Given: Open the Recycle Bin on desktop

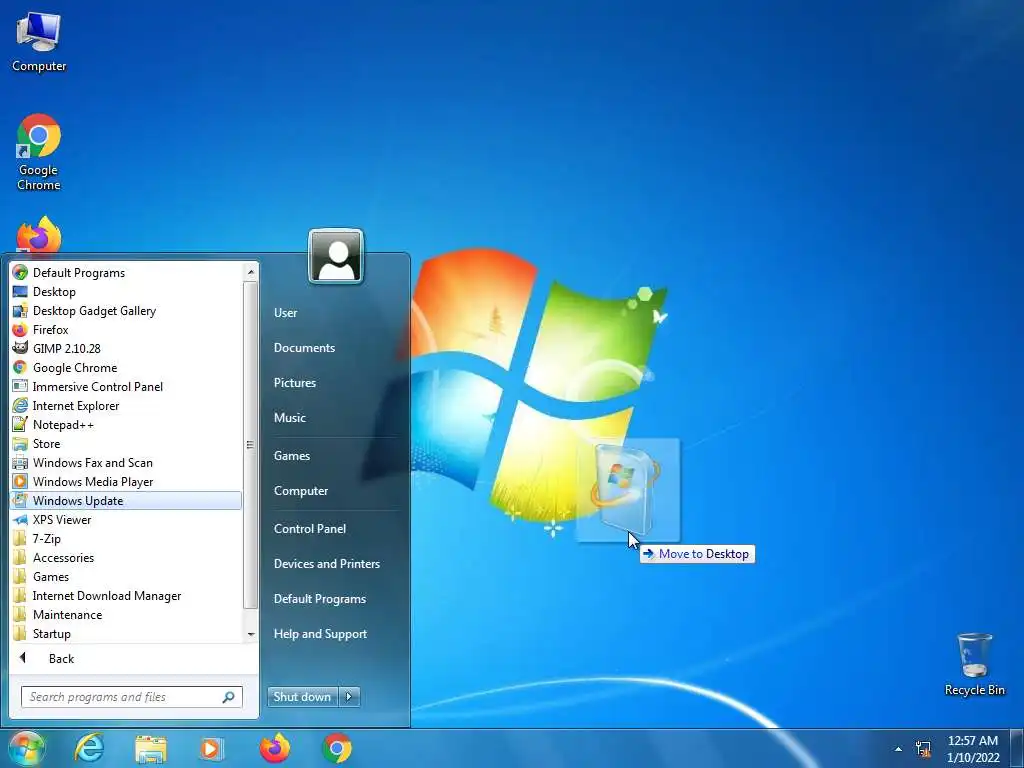Looking at the screenshot, I should [x=974, y=664].
